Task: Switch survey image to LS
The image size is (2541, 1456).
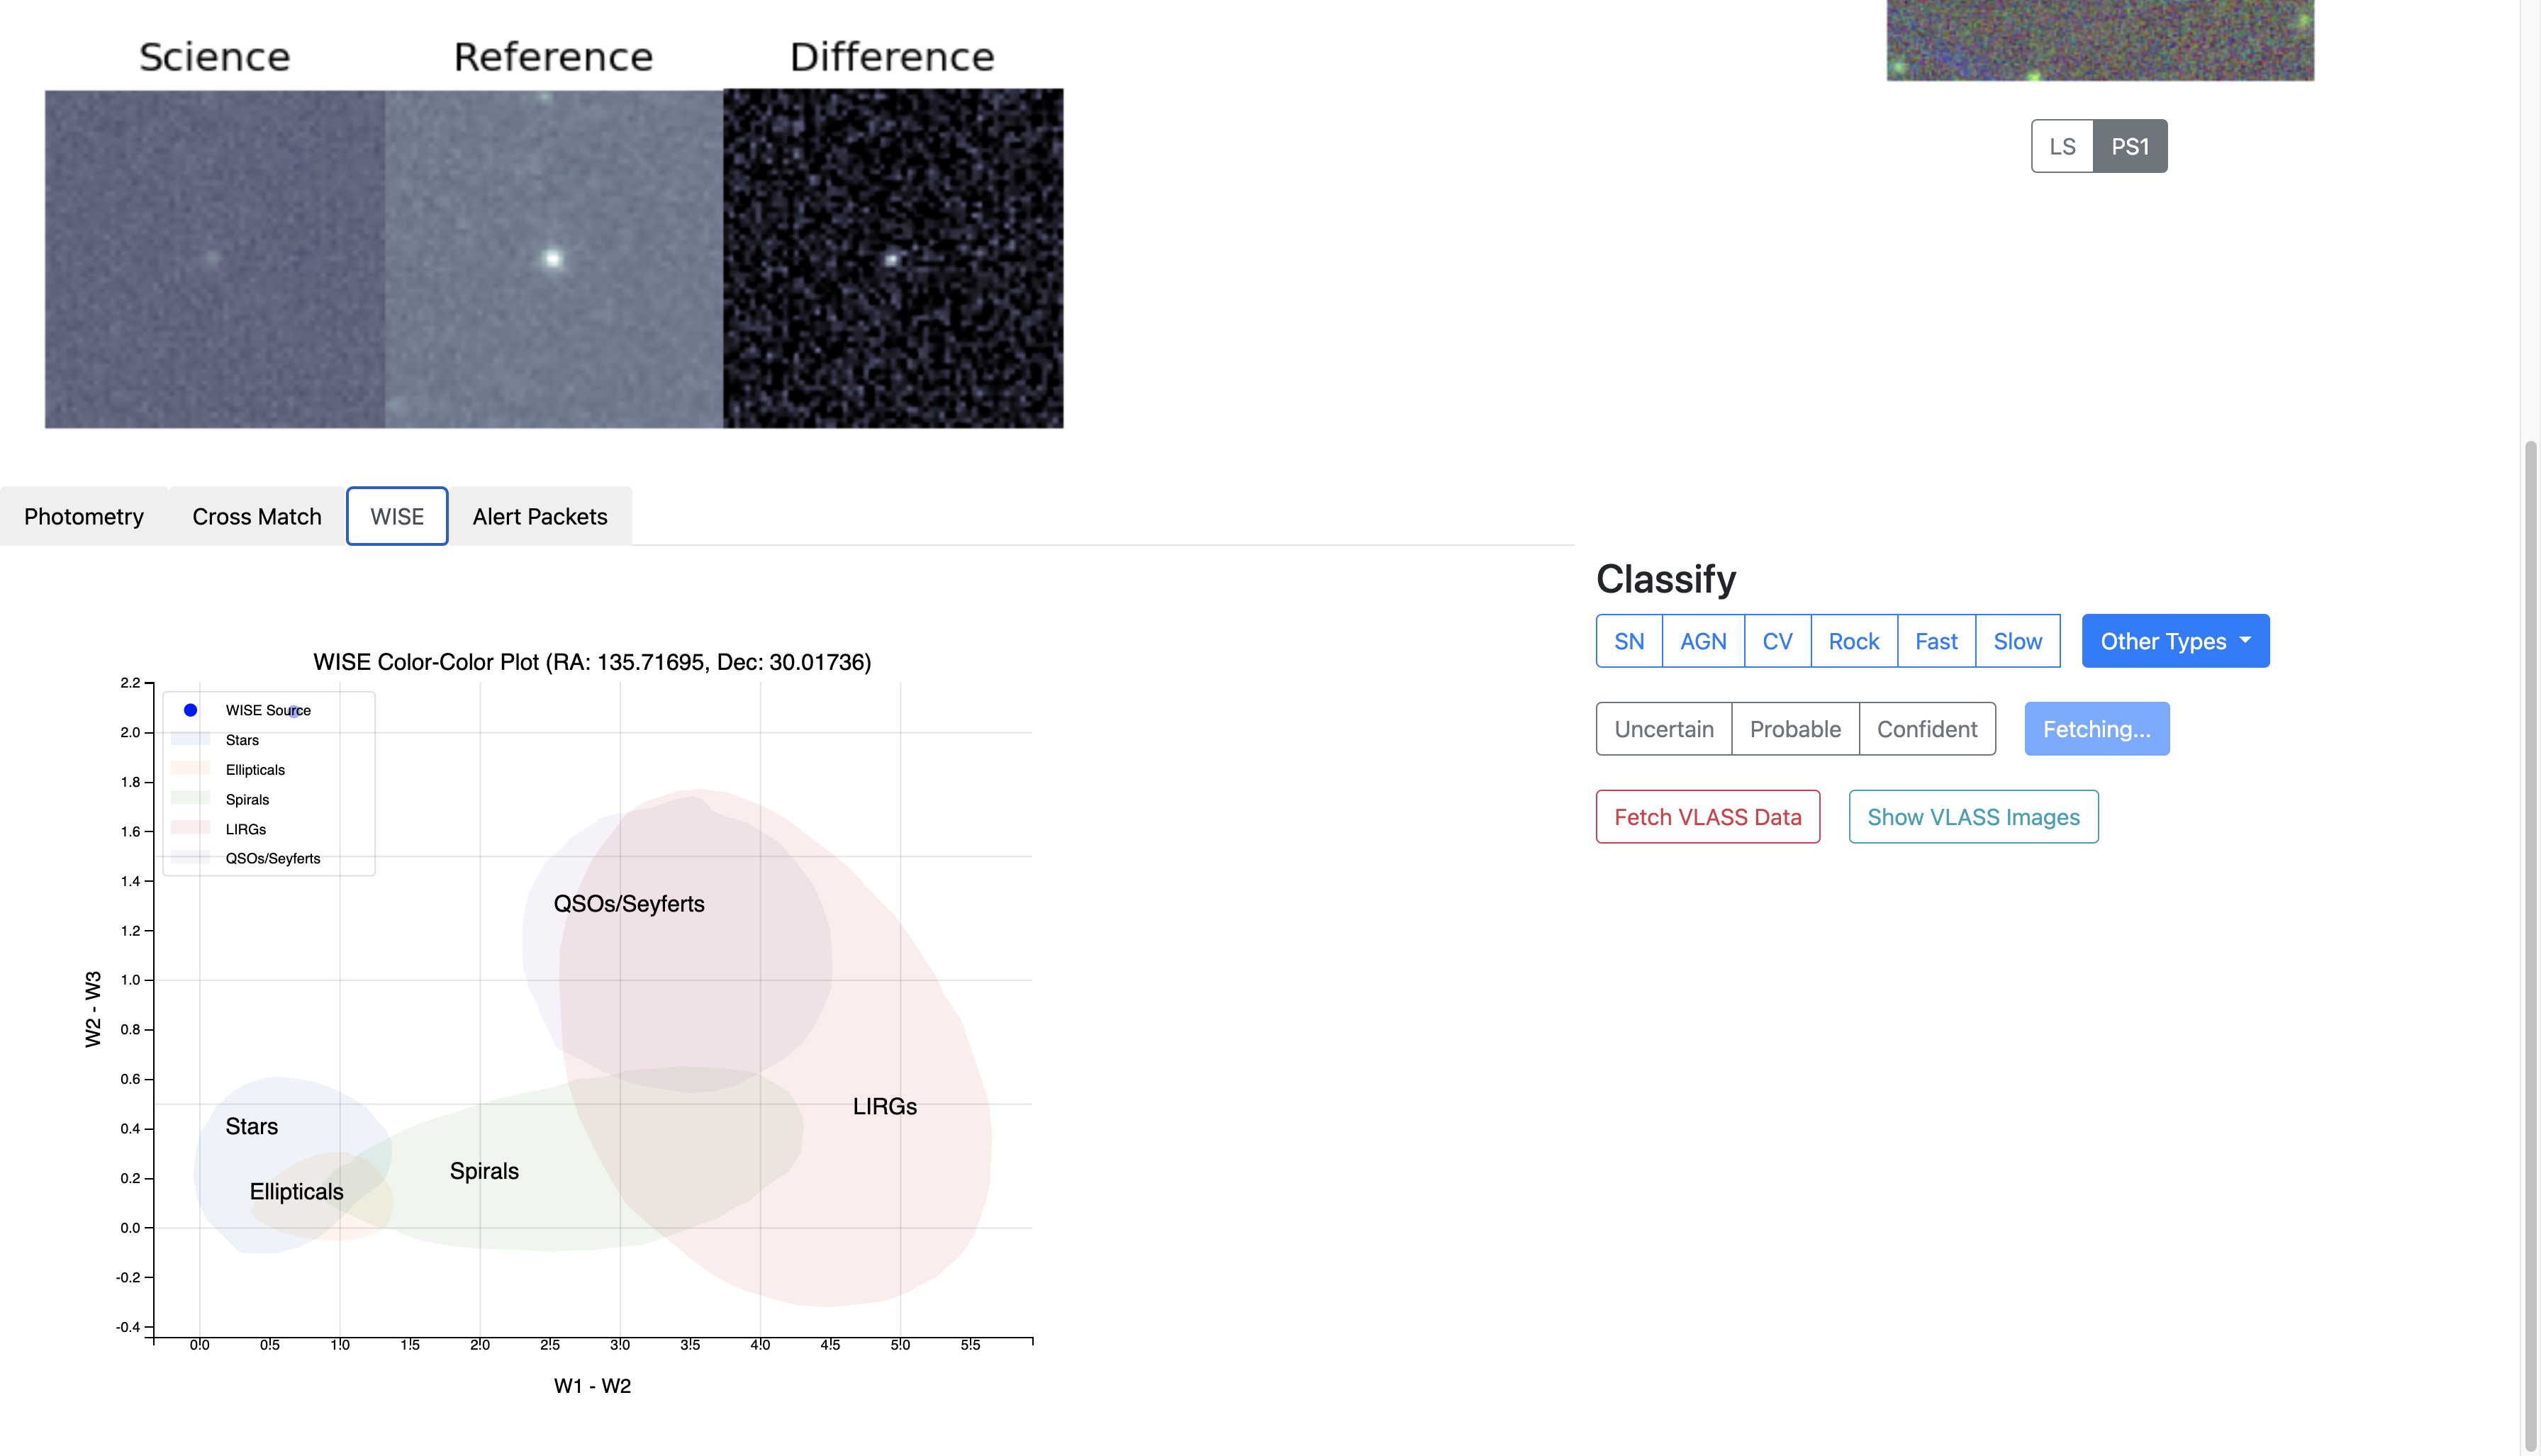Action: [2062, 146]
